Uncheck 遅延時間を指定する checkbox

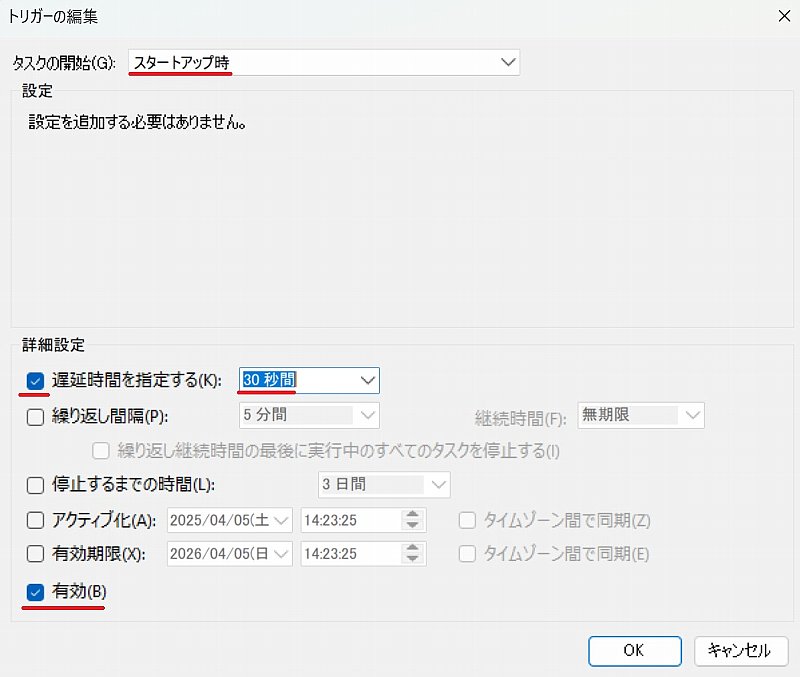click(35, 381)
